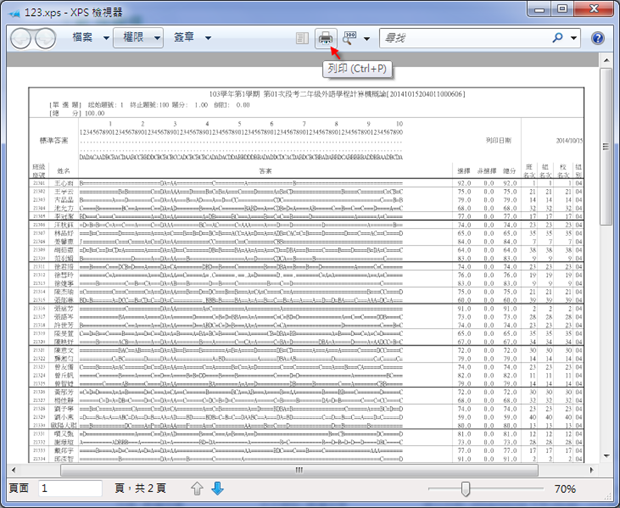The width and height of the screenshot is (620, 508).
Task: Click the 頁，共 2 頁 page count
Action: tap(140, 488)
